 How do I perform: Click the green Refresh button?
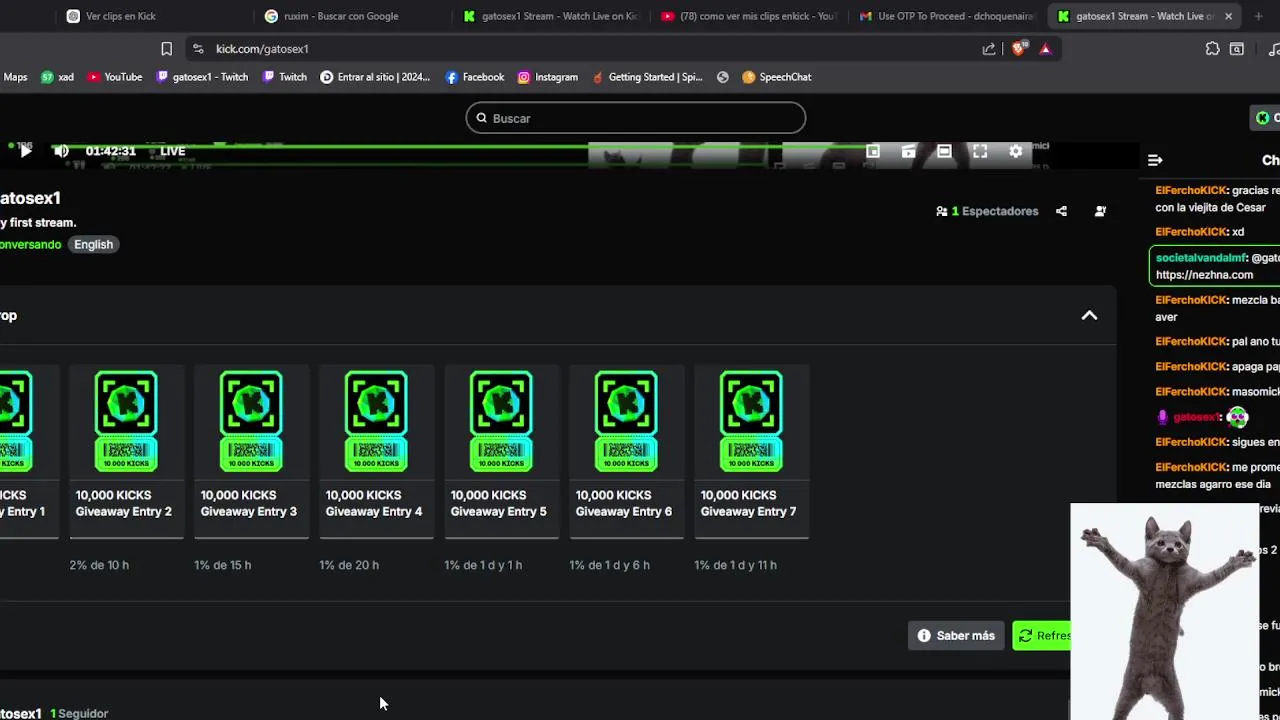(1042, 636)
